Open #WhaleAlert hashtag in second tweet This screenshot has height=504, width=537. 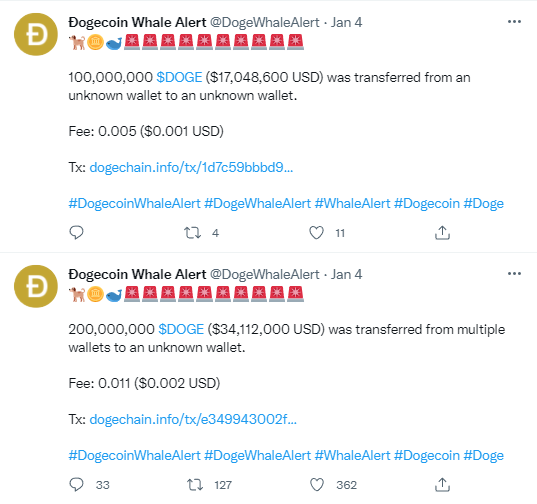pos(352,455)
